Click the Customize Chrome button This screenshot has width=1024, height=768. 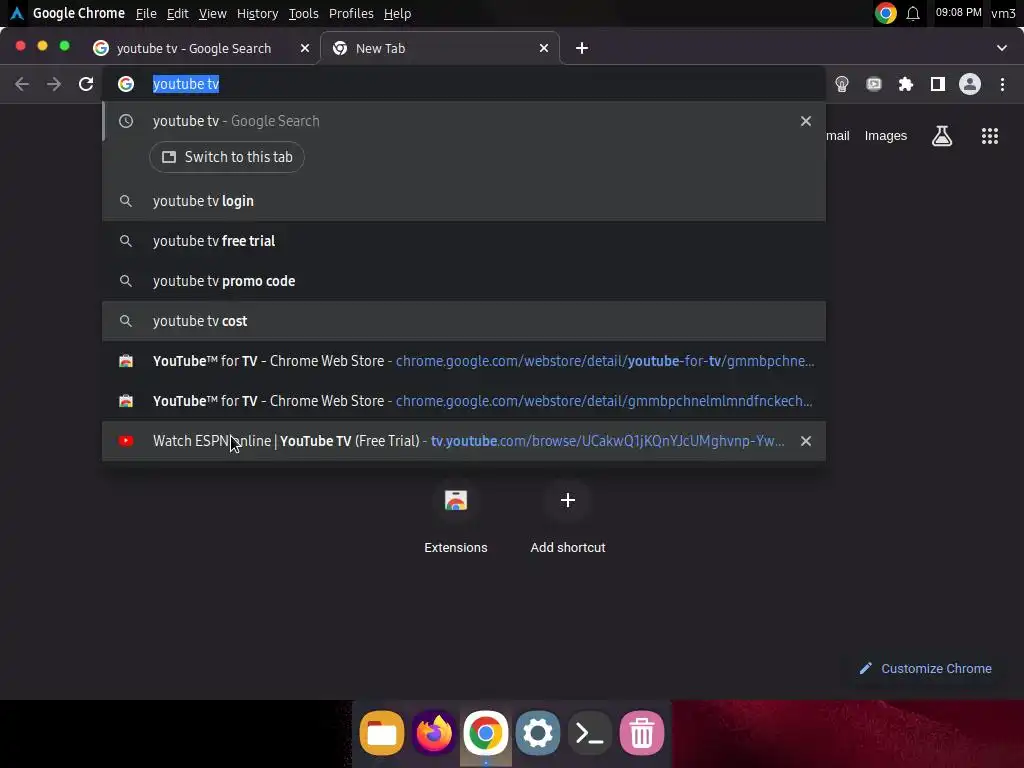(x=925, y=669)
